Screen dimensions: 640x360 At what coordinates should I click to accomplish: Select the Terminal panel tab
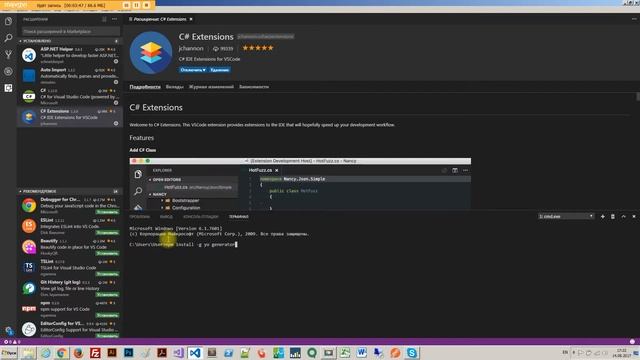[x=239, y=217]
